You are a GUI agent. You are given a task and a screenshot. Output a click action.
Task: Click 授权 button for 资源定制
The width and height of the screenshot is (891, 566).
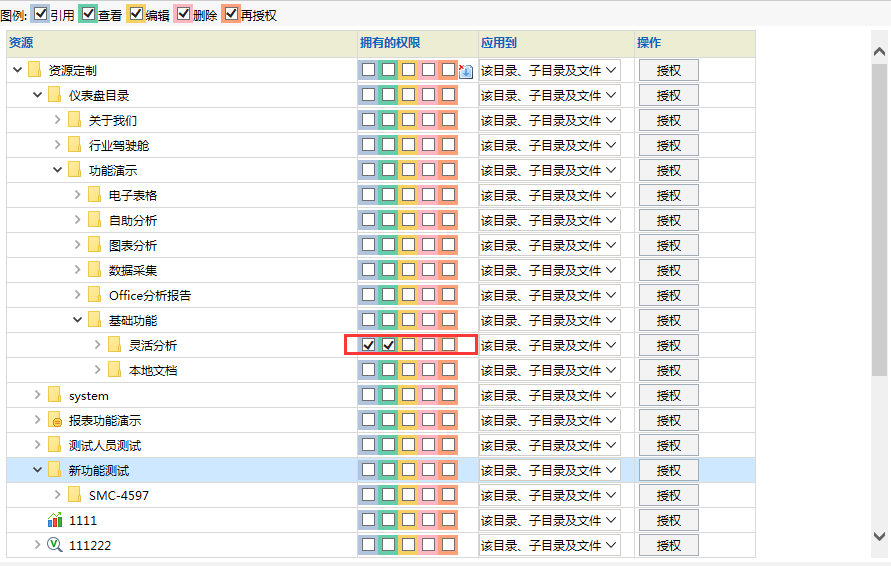(x=668, y=70)
